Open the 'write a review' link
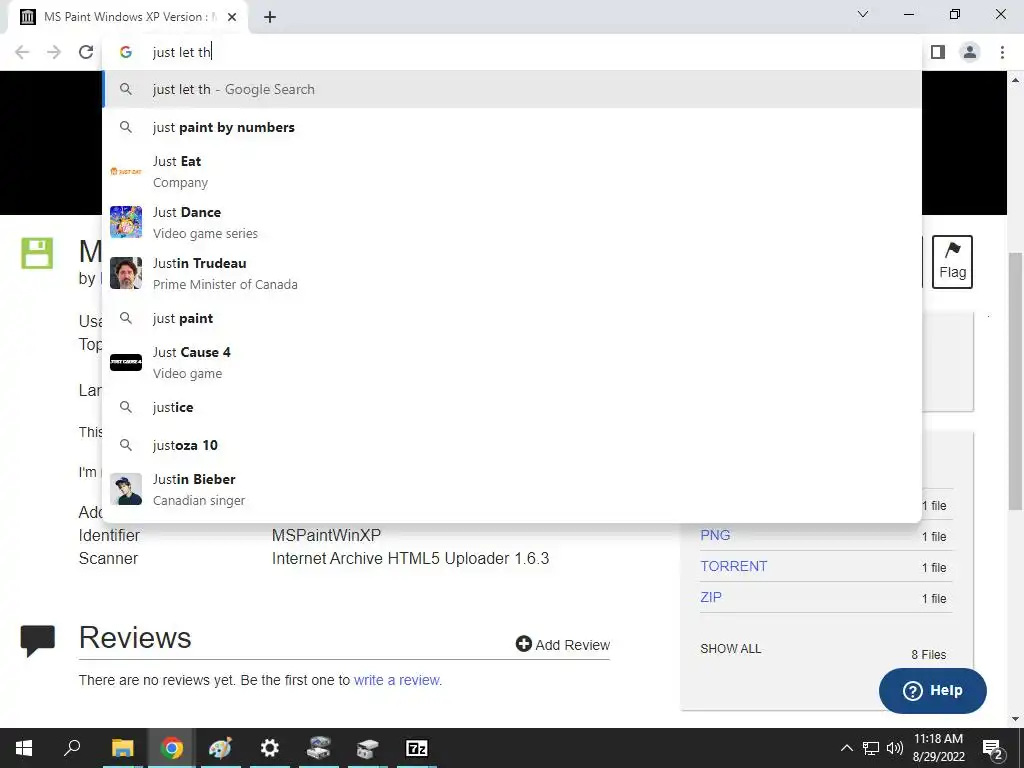The height and width of the screenshot is (768, 1024). [x=398, y=680]
